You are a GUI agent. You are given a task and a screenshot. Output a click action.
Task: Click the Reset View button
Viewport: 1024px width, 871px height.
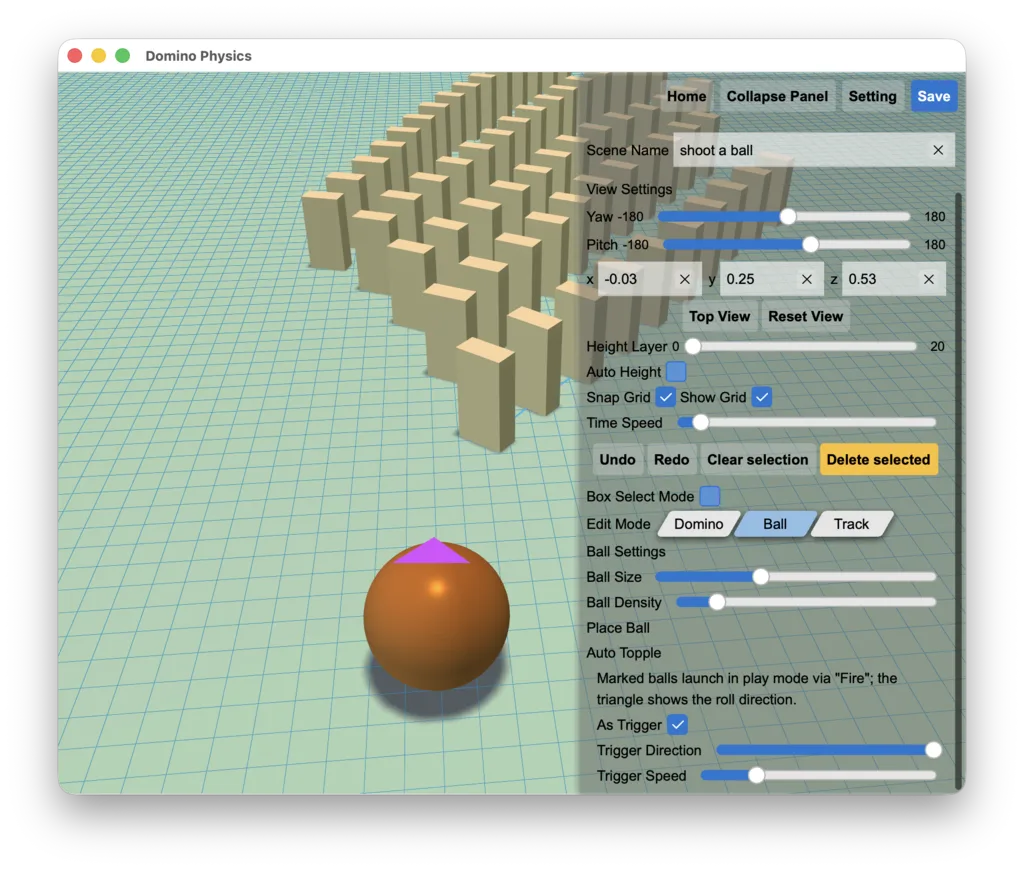pos(805,317)
